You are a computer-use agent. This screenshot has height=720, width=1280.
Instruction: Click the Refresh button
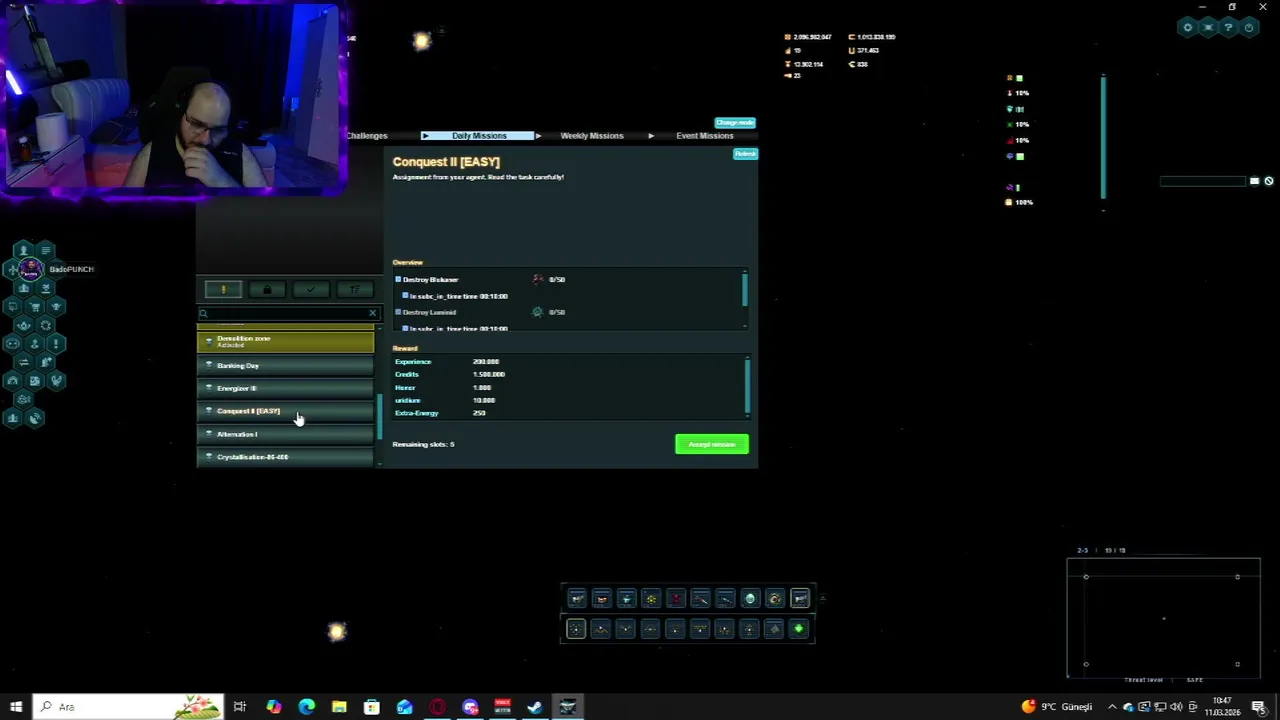tap(745, 154)
